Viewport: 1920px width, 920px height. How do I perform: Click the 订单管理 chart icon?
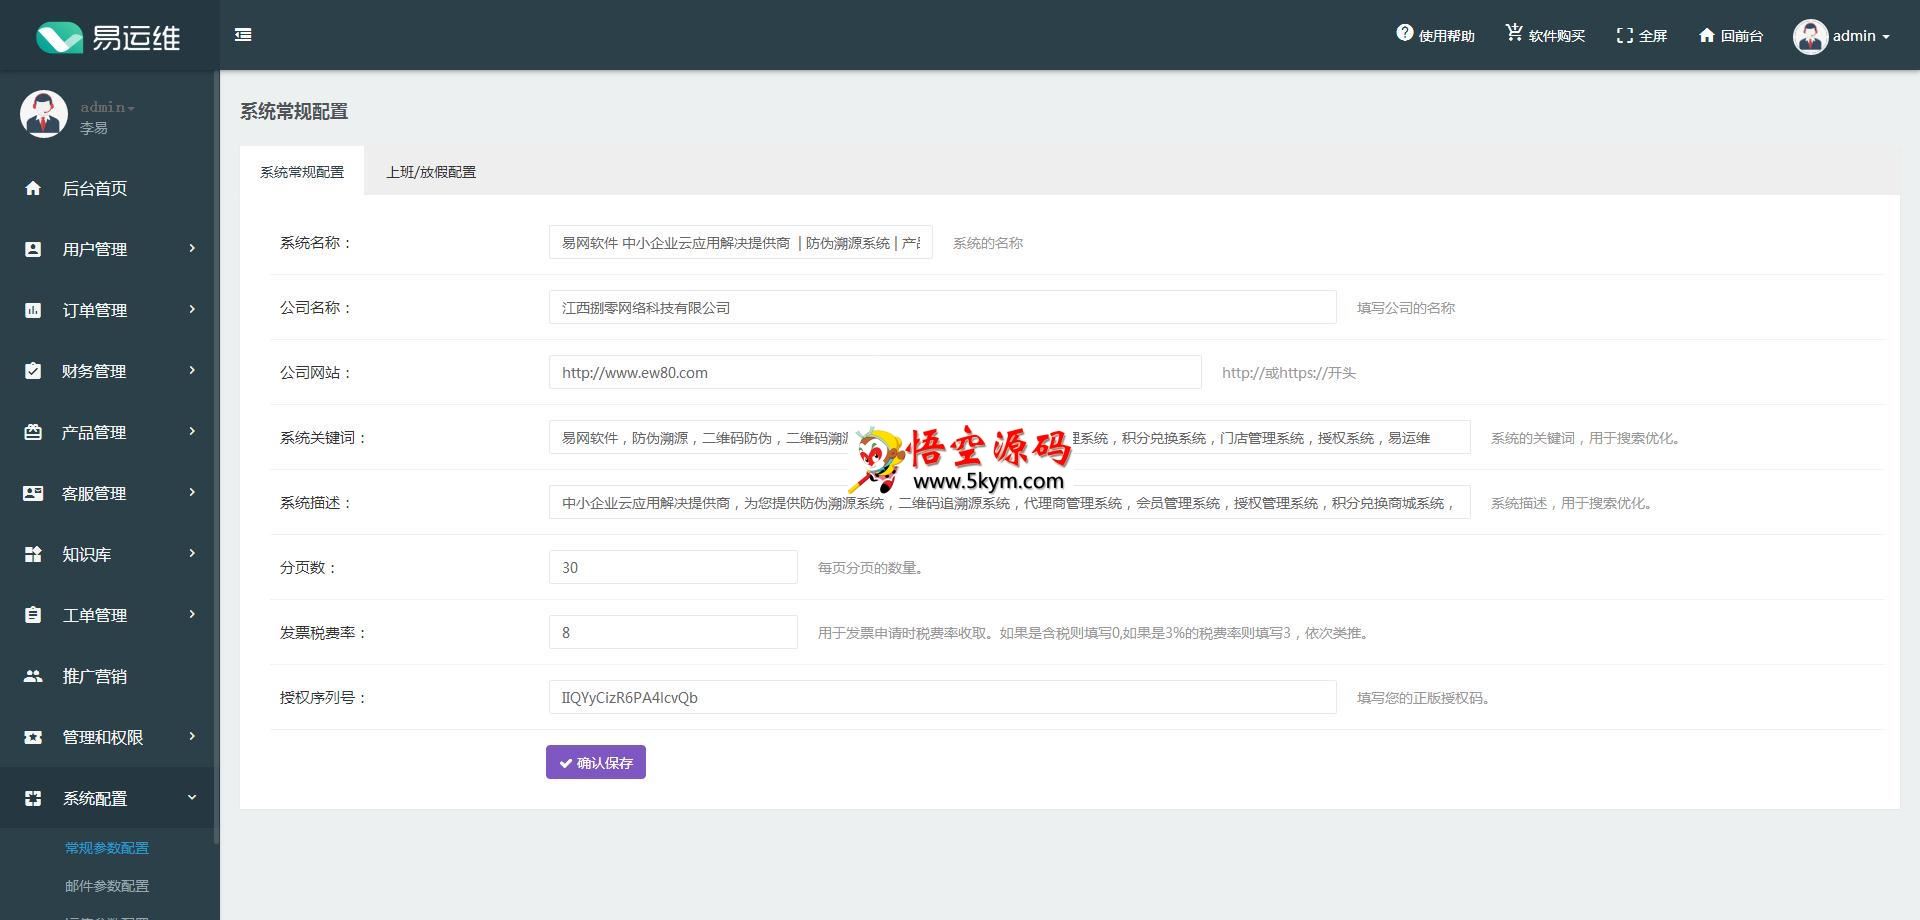[x=33, y=310]
